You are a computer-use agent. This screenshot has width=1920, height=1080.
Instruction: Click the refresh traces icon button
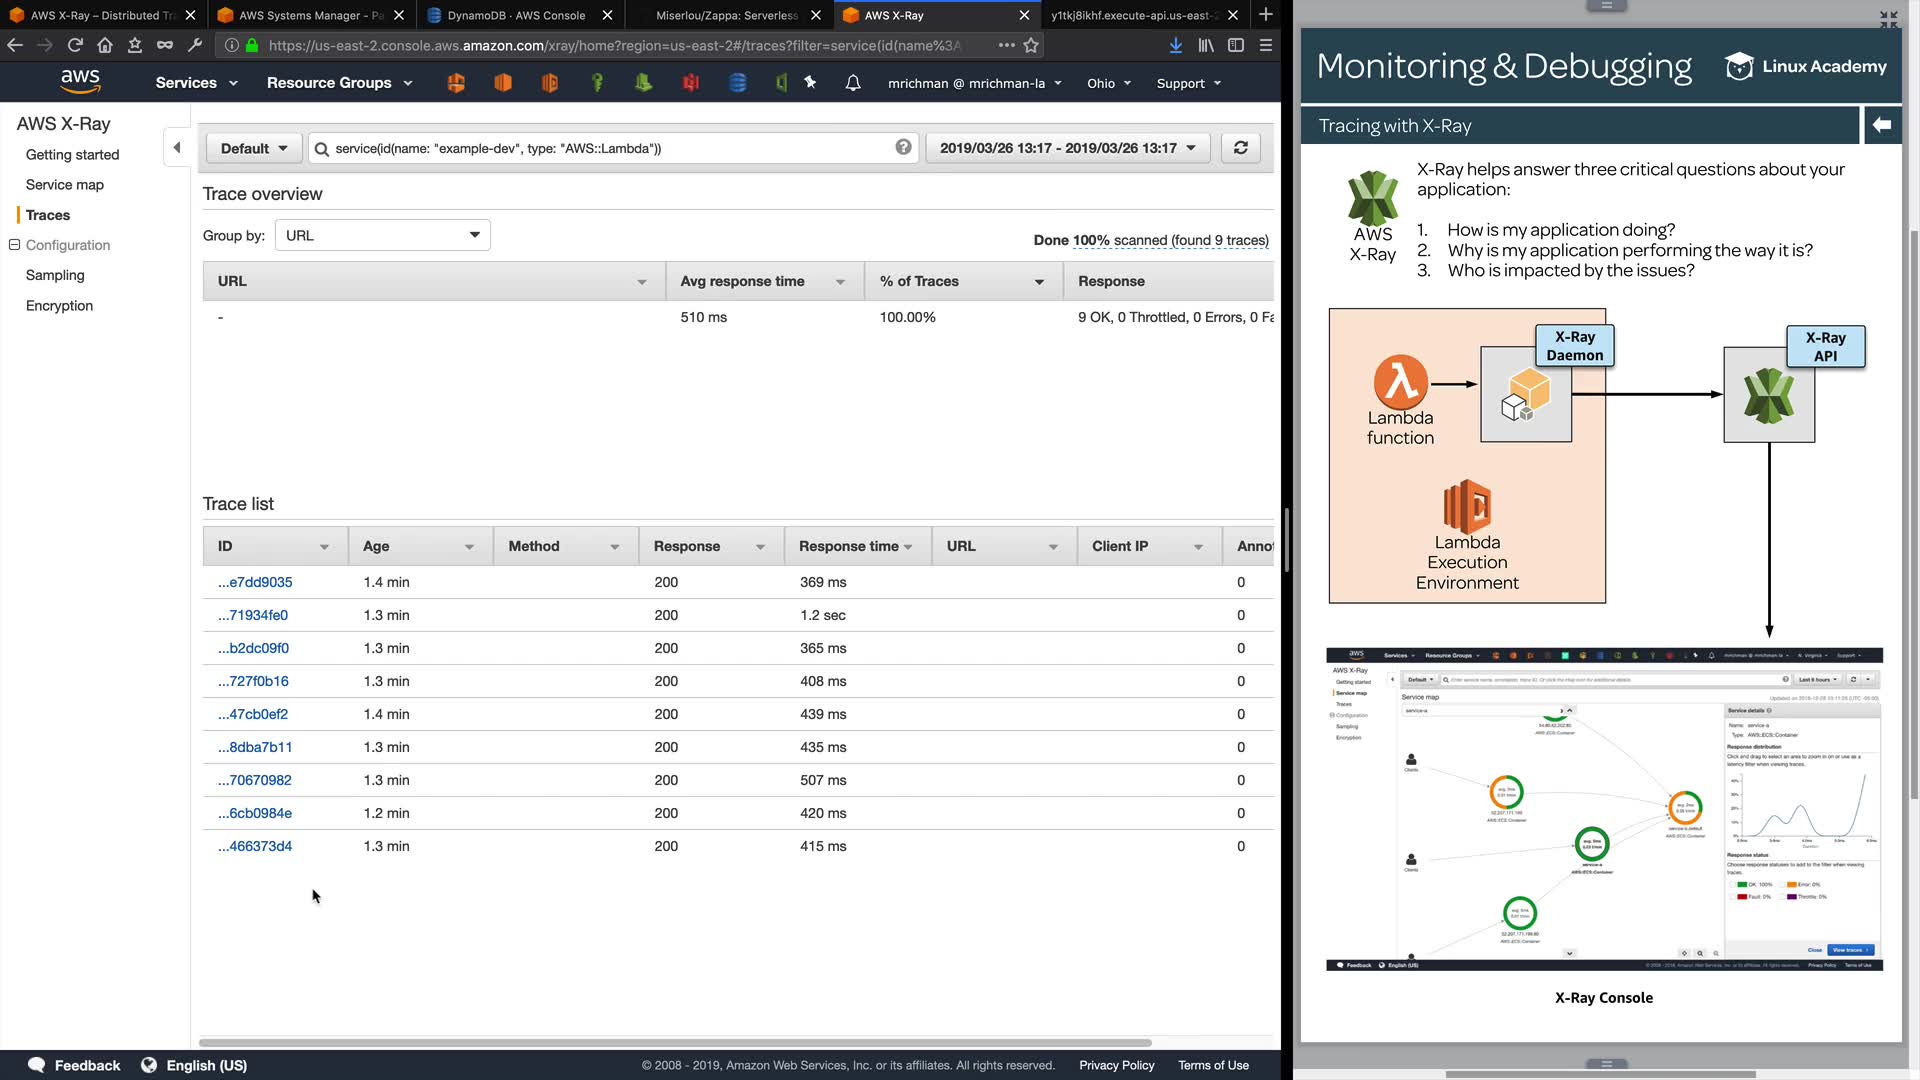(x=1240, y=148)
